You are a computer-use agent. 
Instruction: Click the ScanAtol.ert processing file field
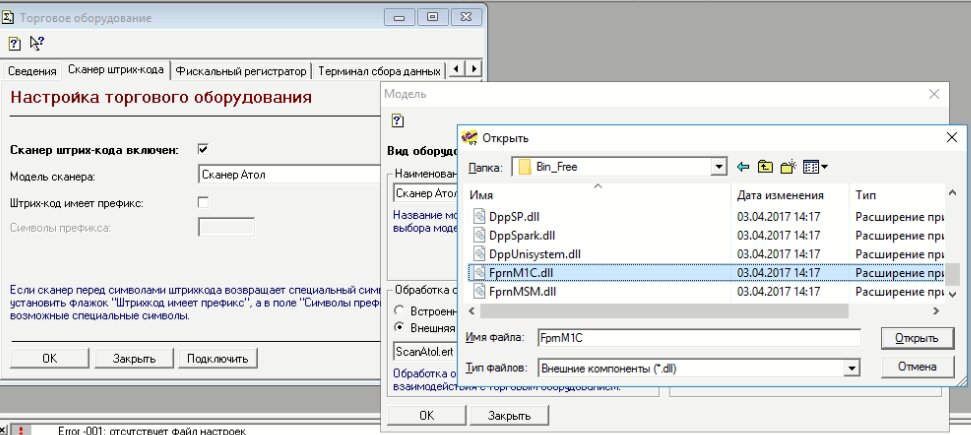tap(426, 351)
